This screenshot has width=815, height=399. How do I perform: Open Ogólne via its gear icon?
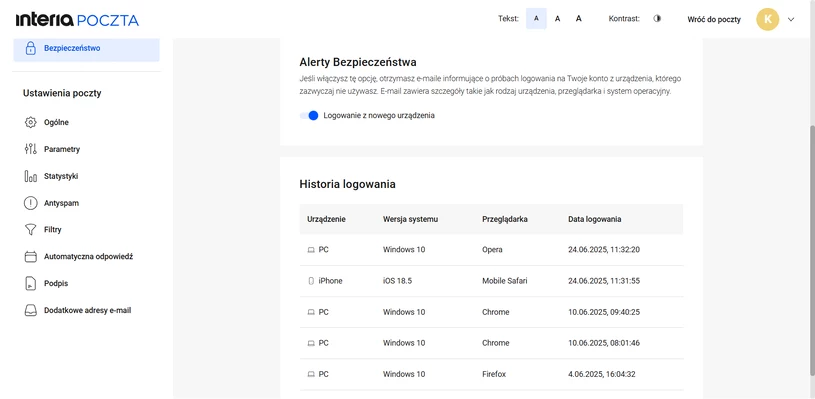[31, 123]
